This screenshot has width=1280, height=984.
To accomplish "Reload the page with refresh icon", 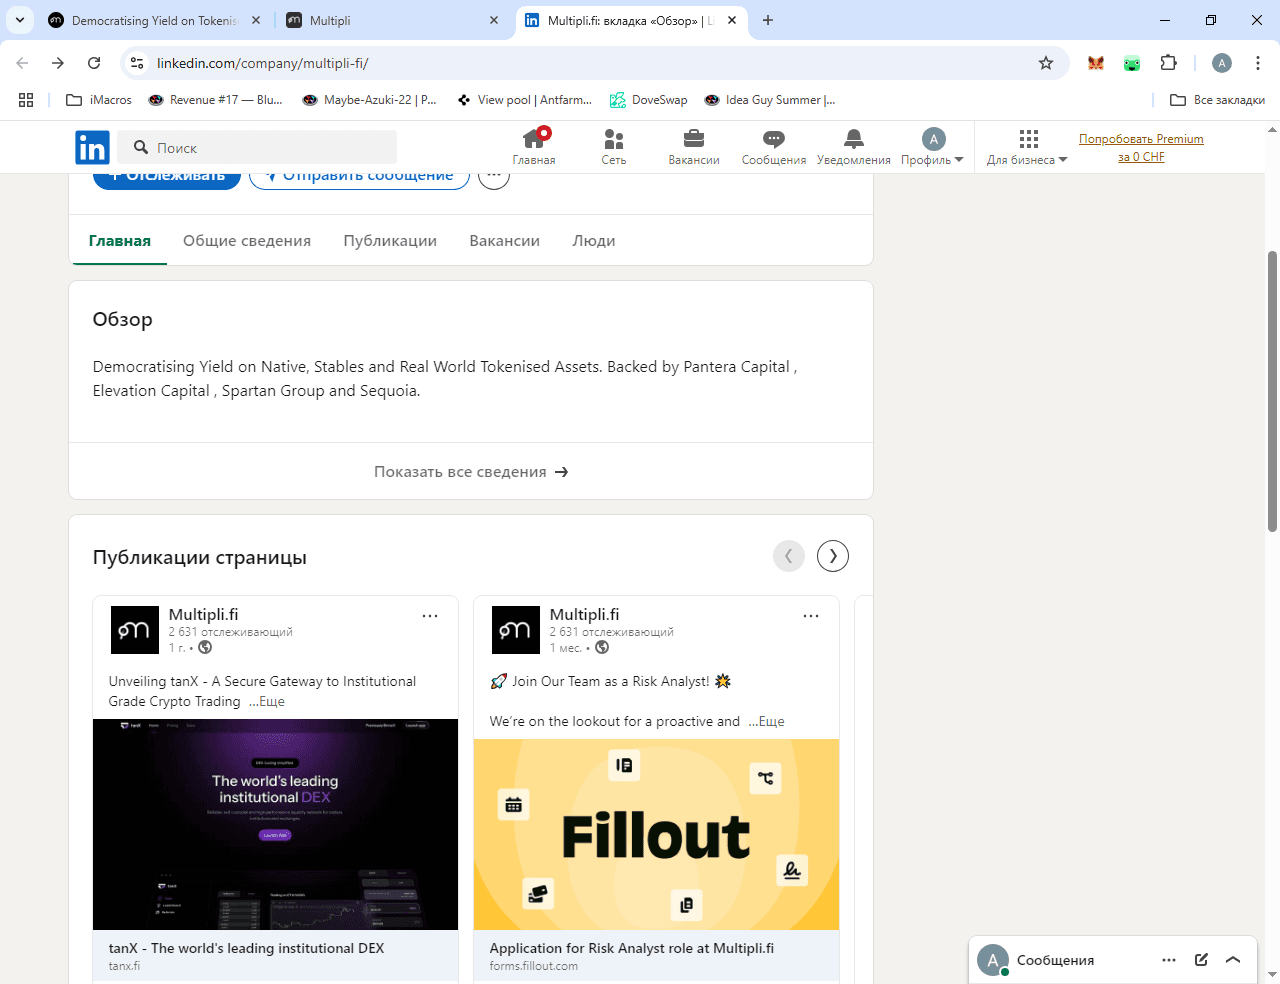I will (94, 63).
